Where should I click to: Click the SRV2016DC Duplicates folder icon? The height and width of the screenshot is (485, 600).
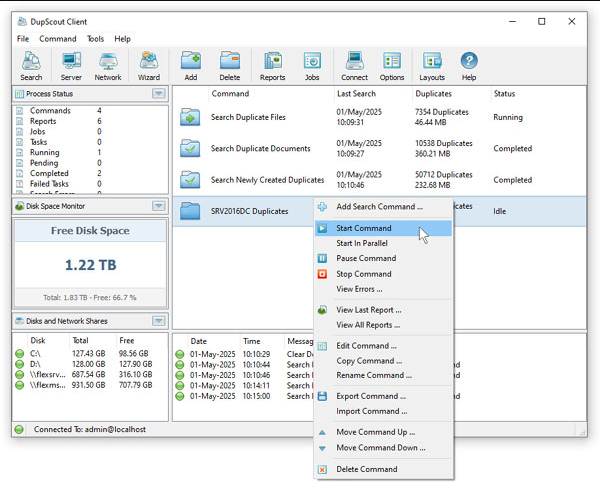190,211
